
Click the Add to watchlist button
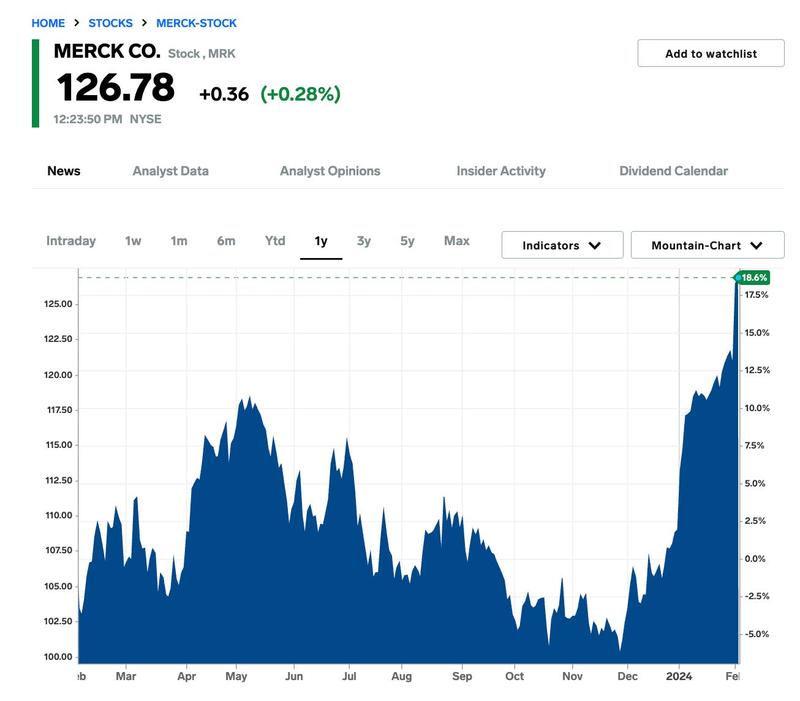pos(711,53)
